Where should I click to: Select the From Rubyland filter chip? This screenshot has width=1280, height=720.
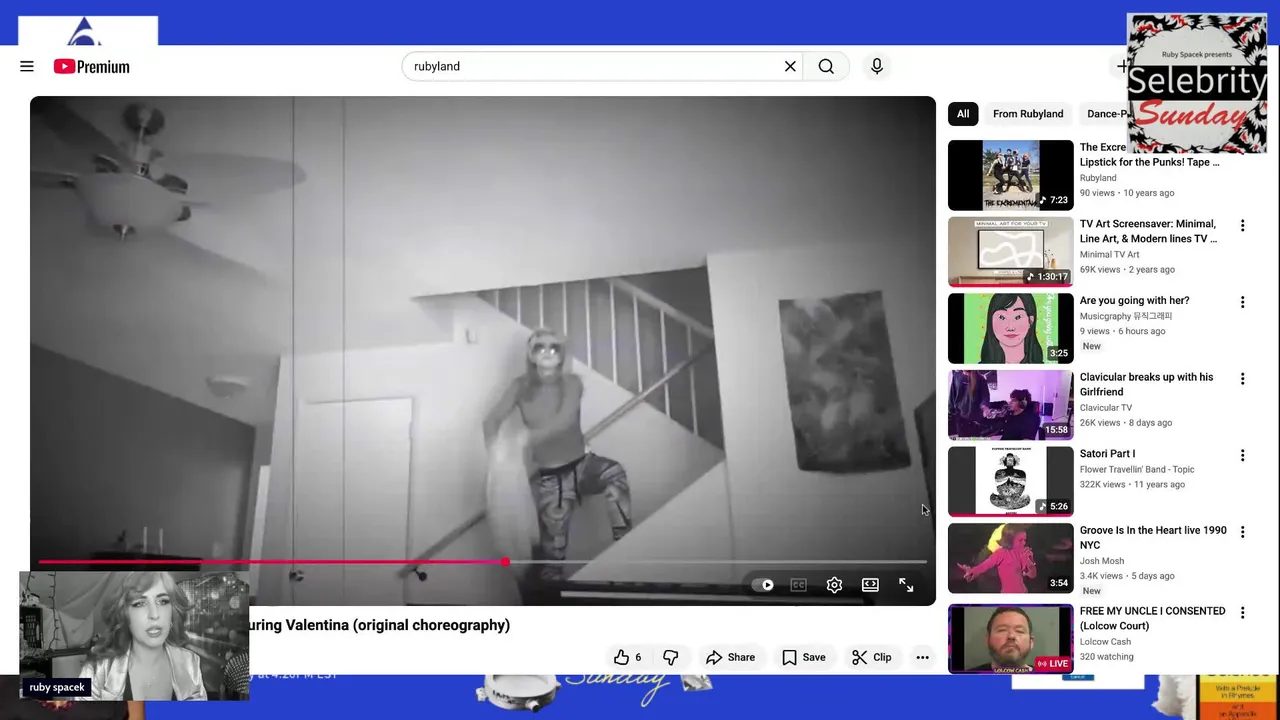click(1028, 114)
